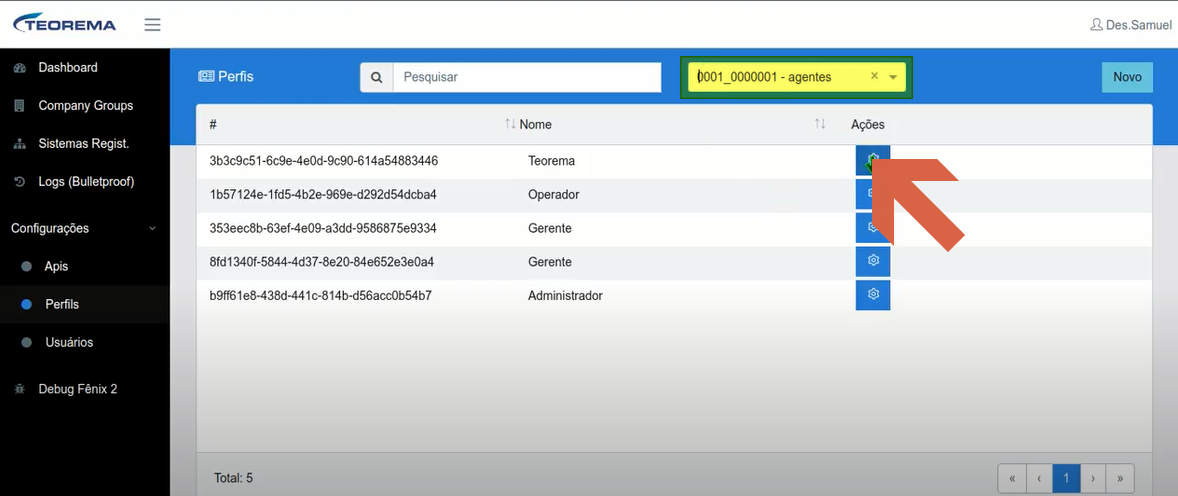Viewport: 1178px width, 496px height.
Task: Go to last page (»)
Action: point(1120,478)
